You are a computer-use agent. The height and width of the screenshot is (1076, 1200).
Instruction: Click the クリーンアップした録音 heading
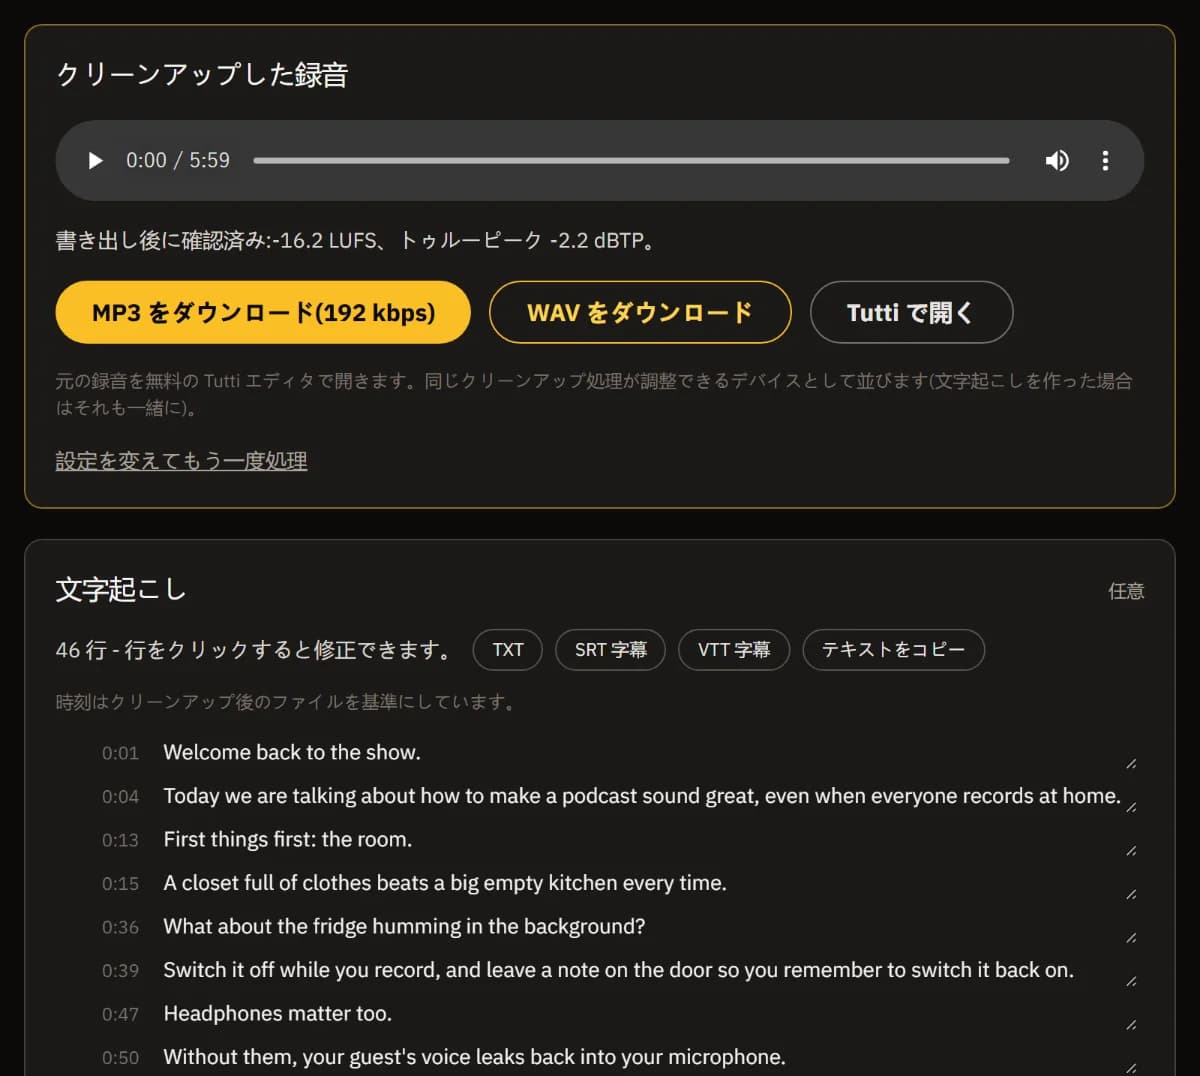[x=202, y=75]
